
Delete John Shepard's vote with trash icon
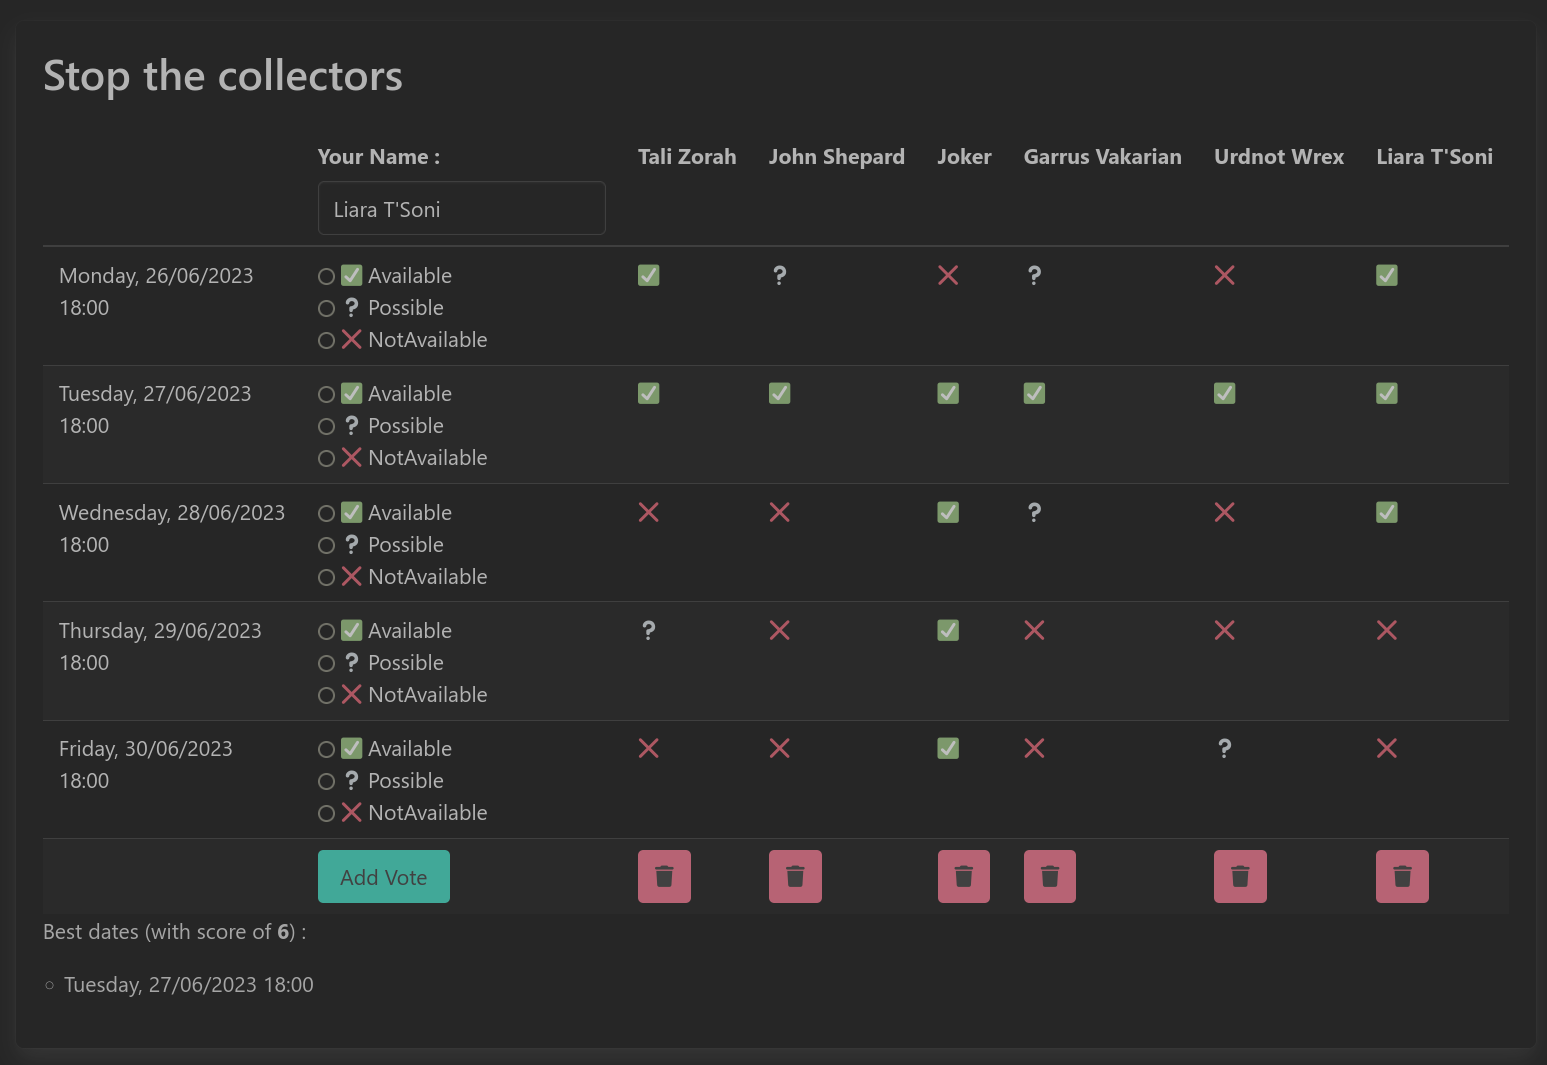tap(795, 876)
